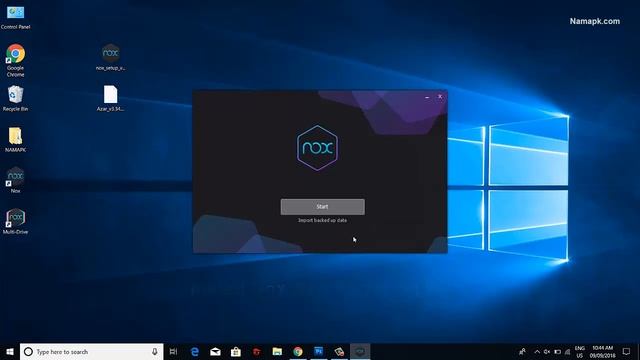Close the Nox installer window
Image resolution: width=640 pixels, height=360 pixels.
(440, 97)
